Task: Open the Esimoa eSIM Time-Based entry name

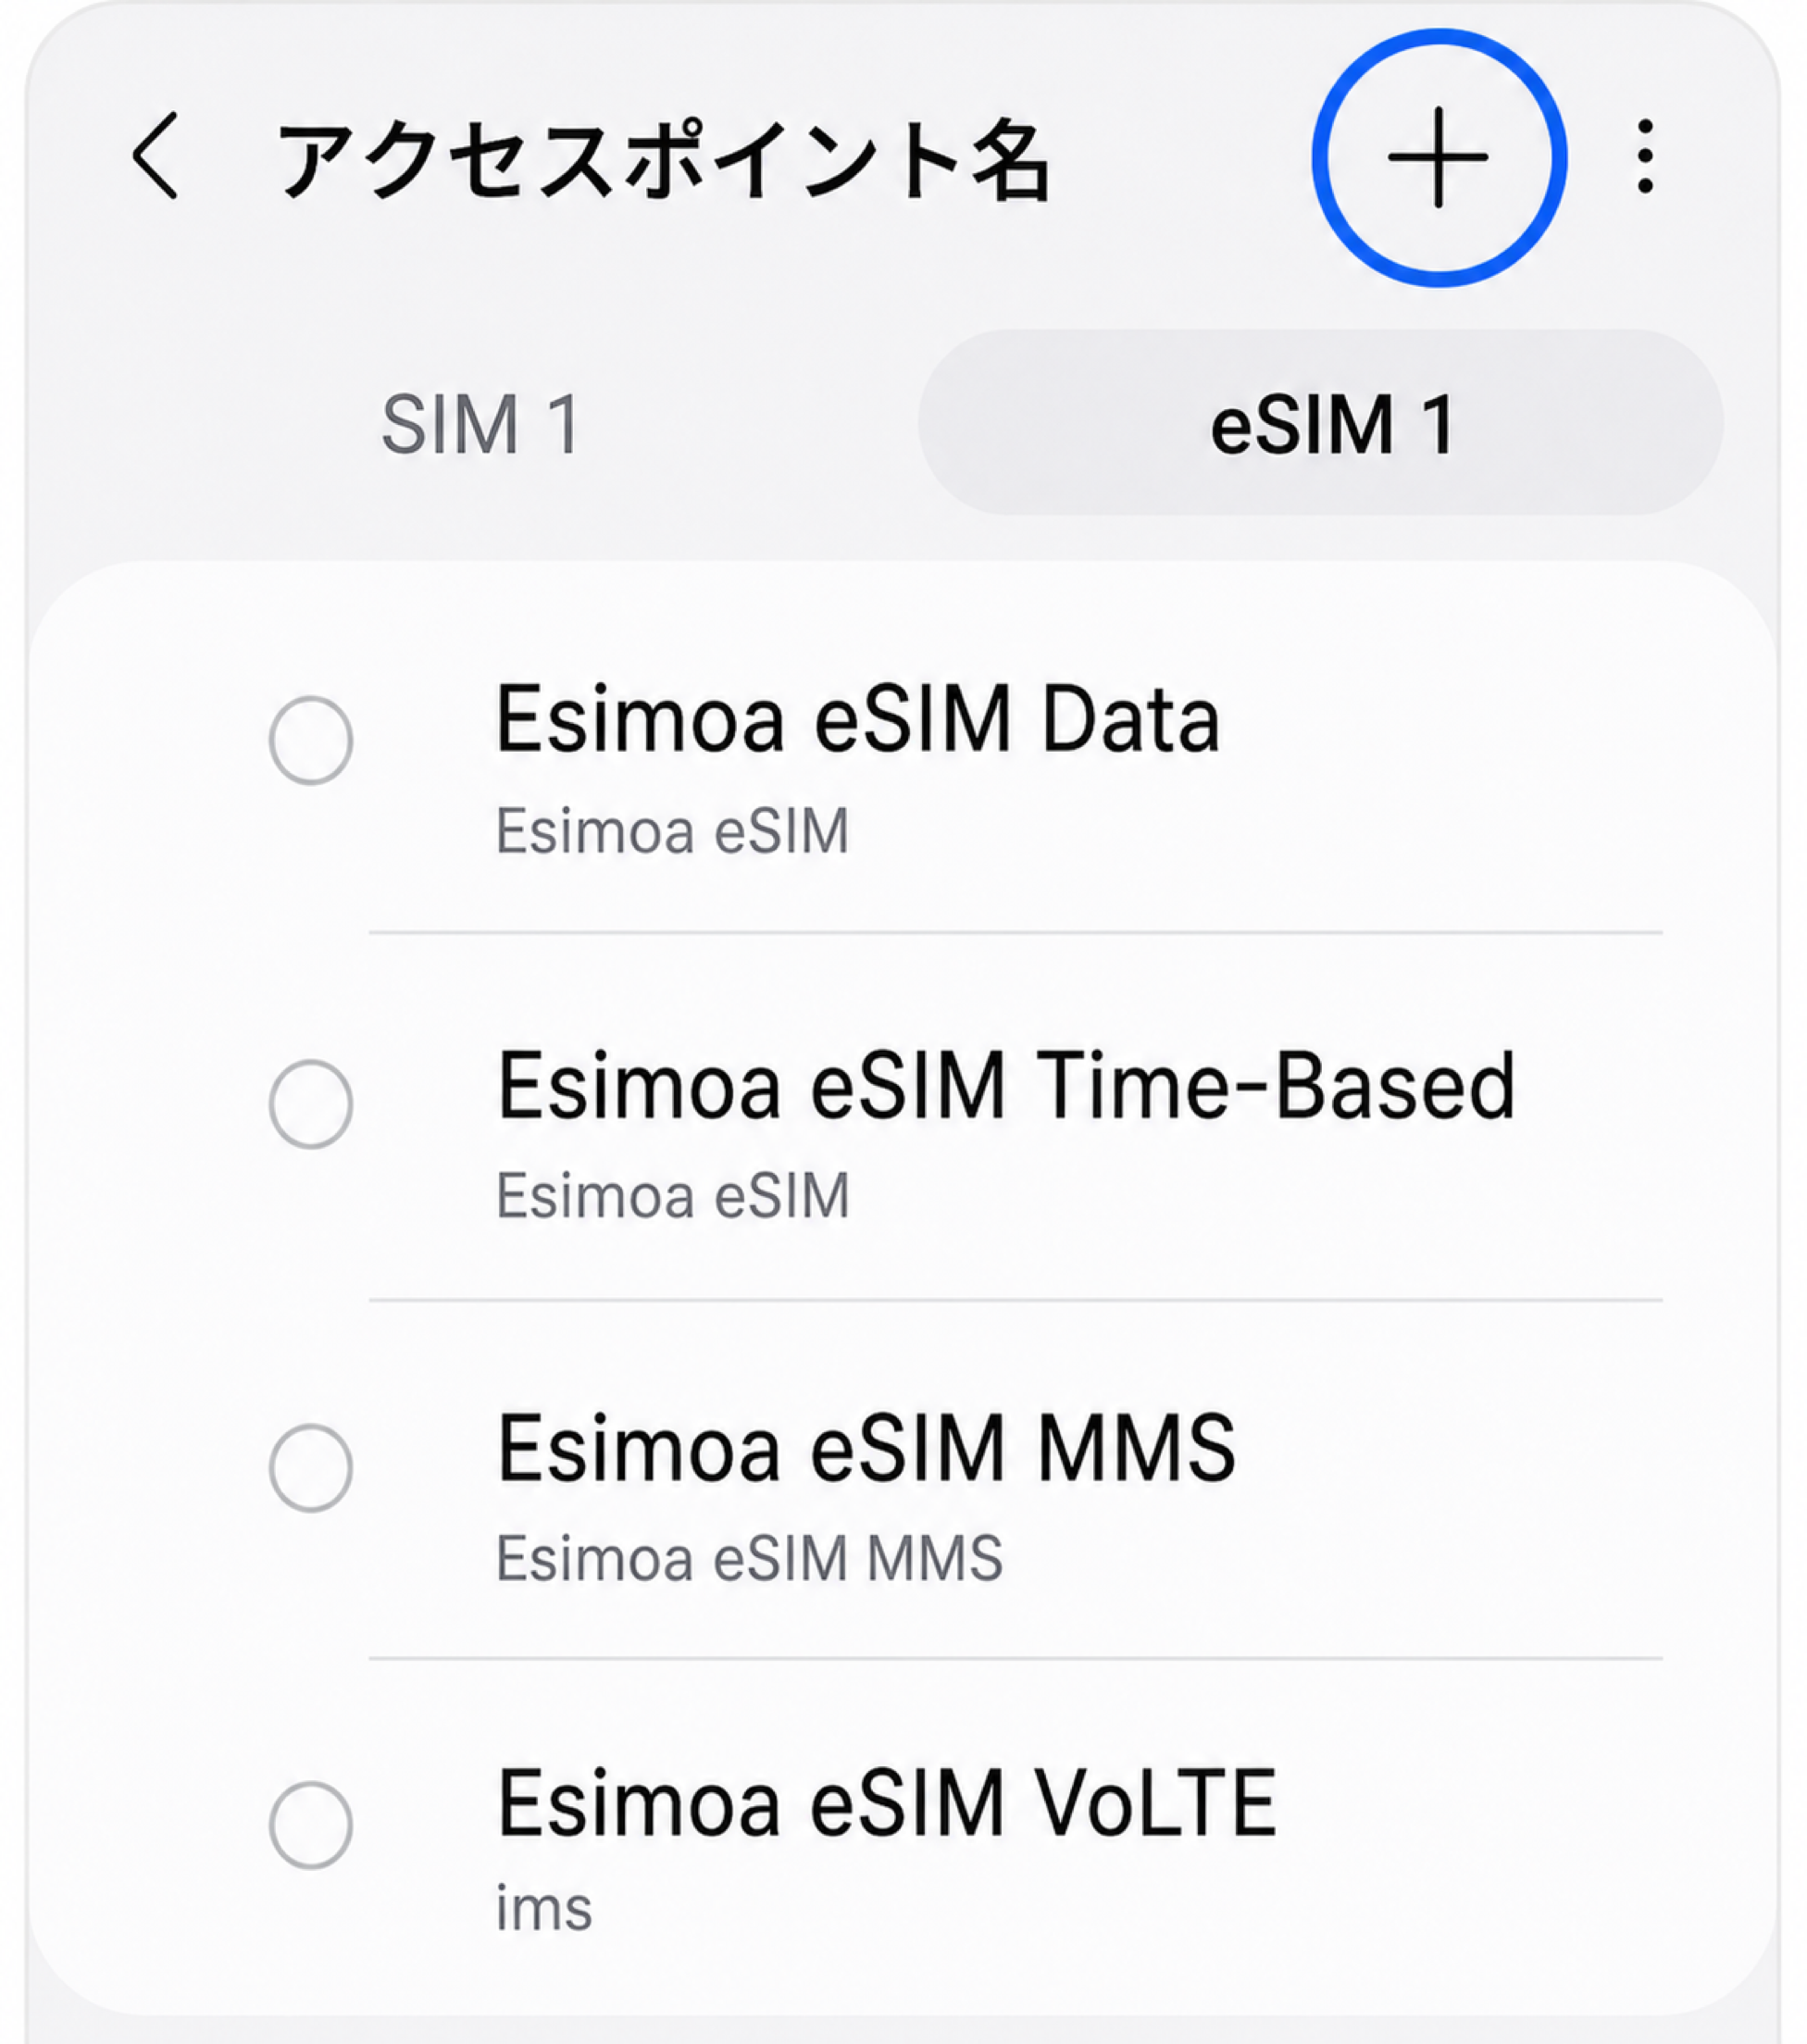Action: (1006, 1085)
